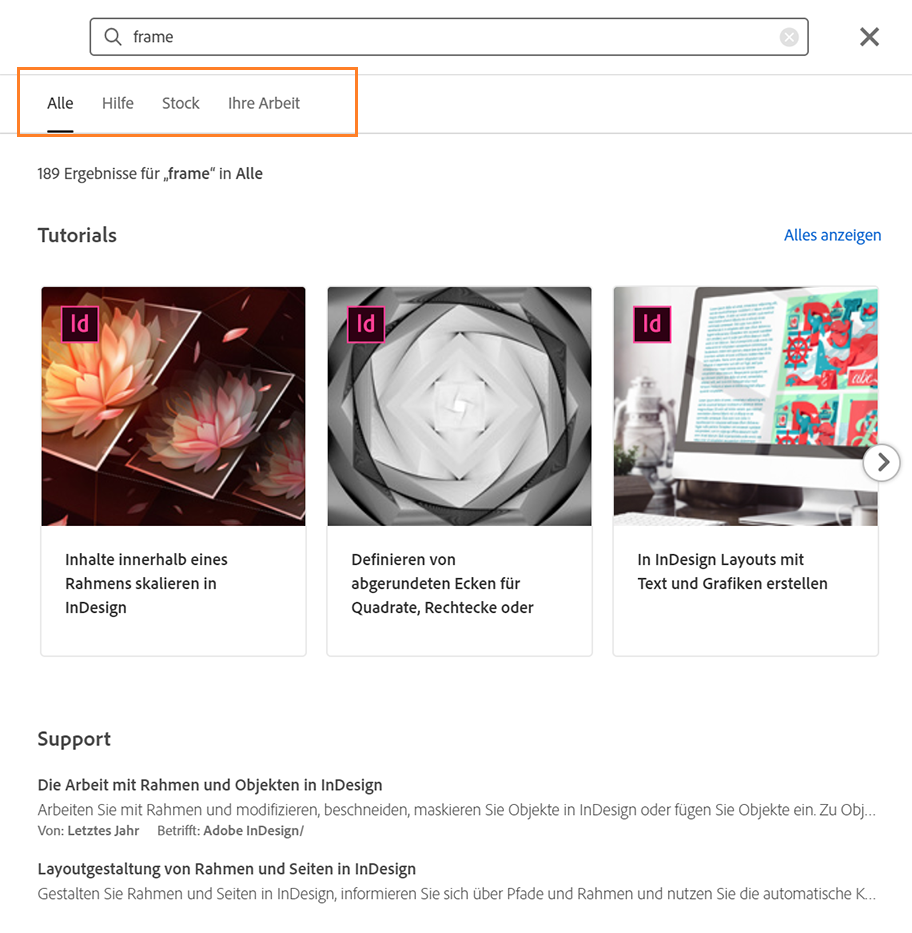Select the Stock tab
The width and height of the screenshot is (912, 933).
181,103
